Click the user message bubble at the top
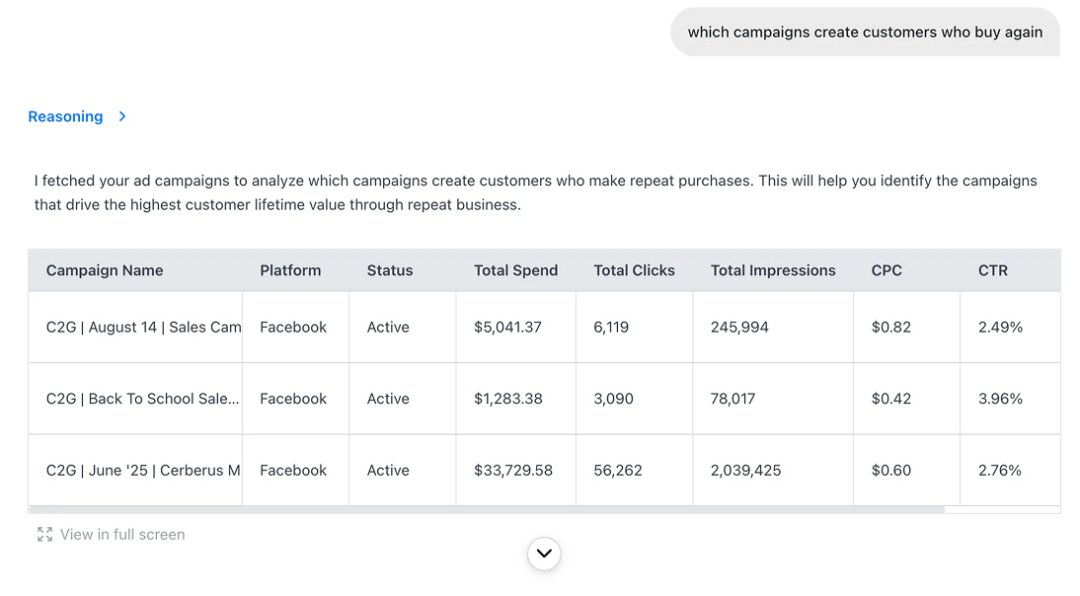Viewport: 1080px width, 596px height. [x=864, y=32]
